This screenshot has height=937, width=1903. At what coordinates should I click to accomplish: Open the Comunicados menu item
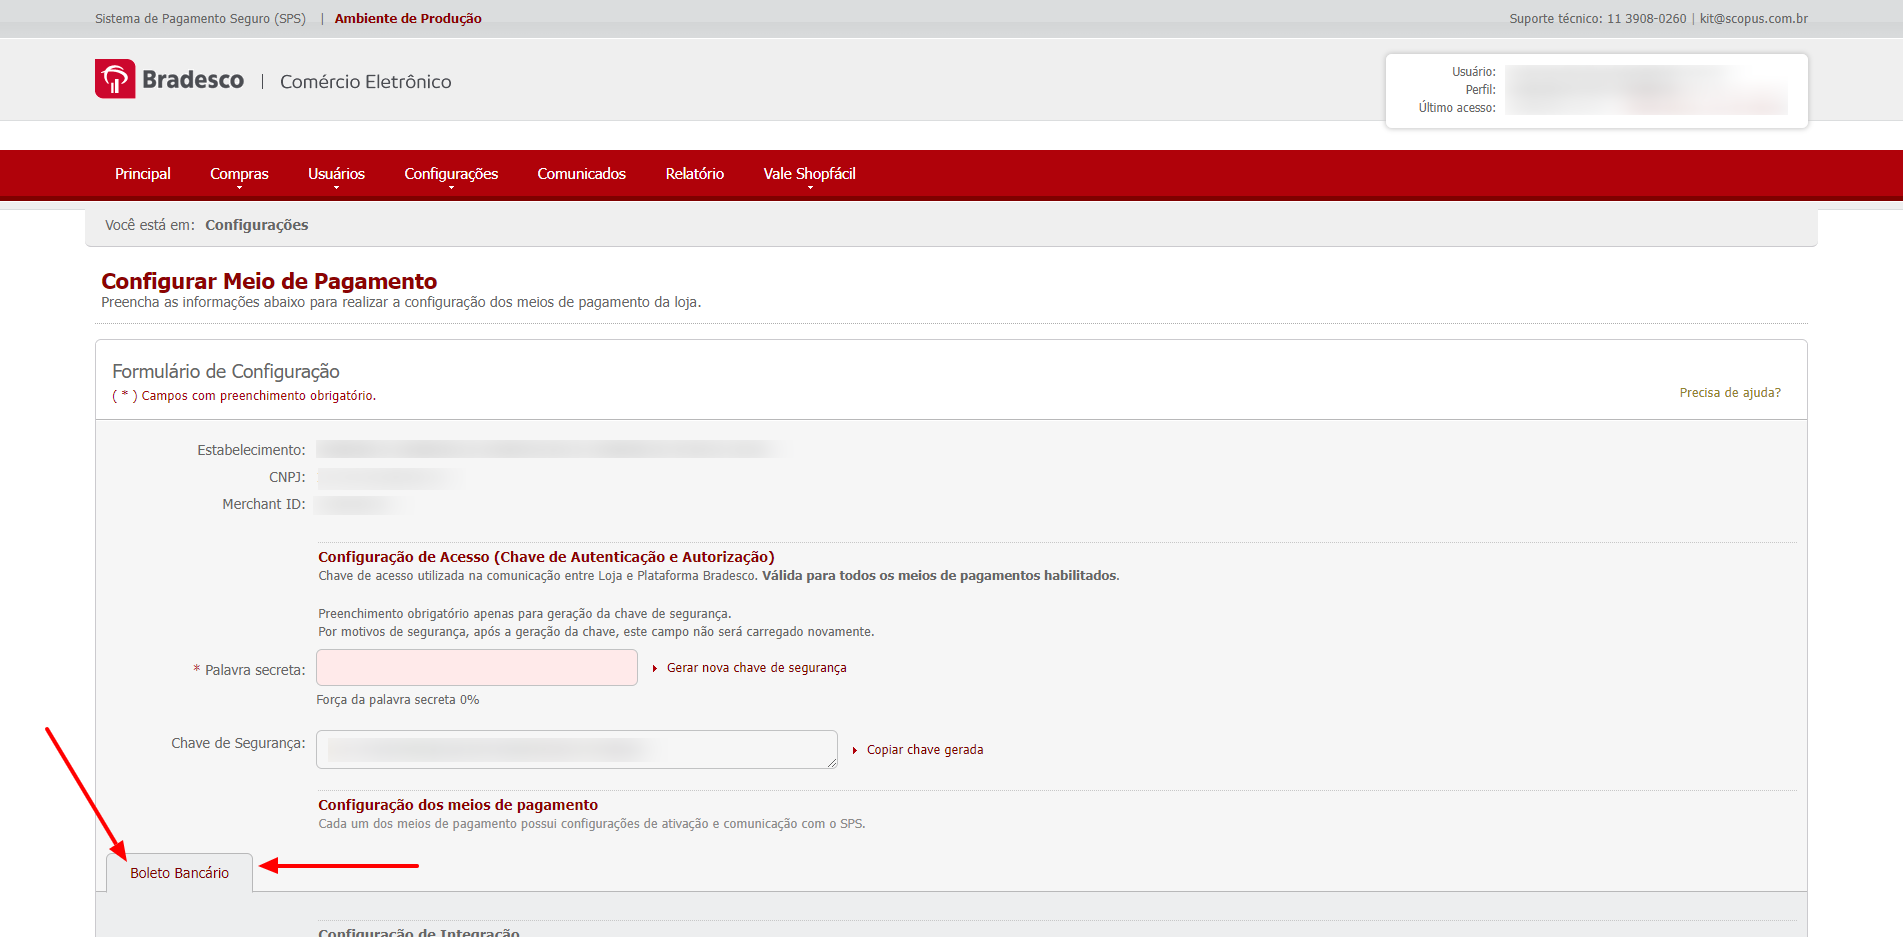[x=581, y=174]
